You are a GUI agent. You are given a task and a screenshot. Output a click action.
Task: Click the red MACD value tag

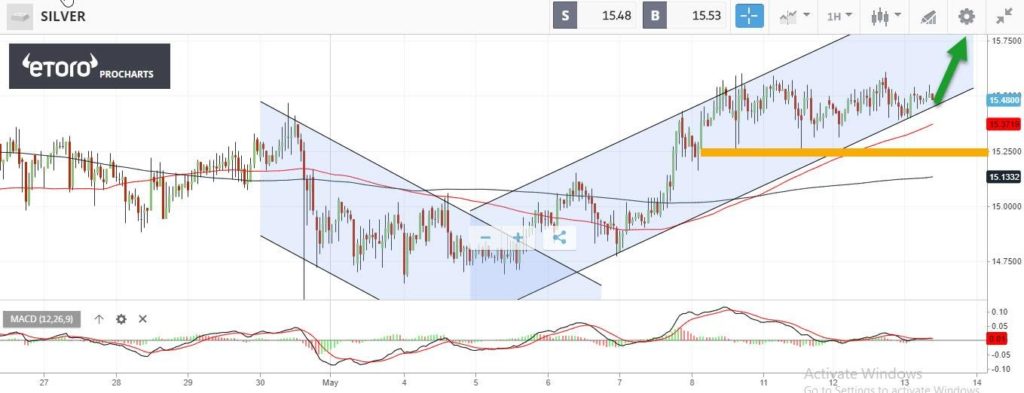pyautogui.click(x=998, y=338)
